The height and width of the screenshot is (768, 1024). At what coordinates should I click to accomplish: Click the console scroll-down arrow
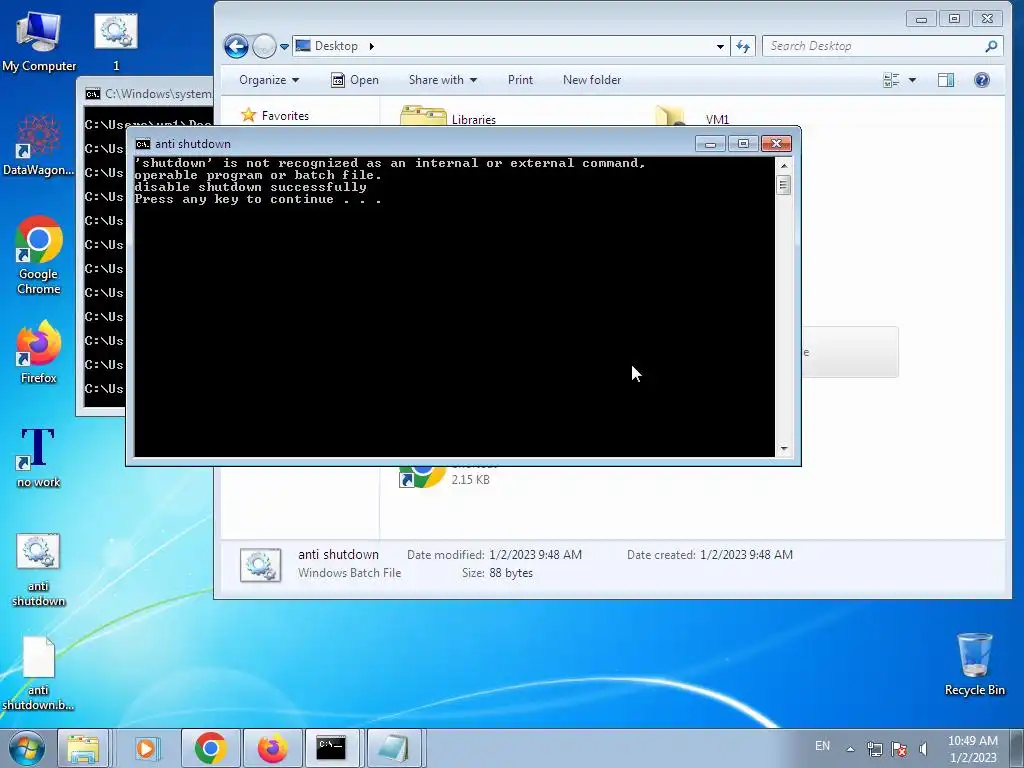[784, 449]
